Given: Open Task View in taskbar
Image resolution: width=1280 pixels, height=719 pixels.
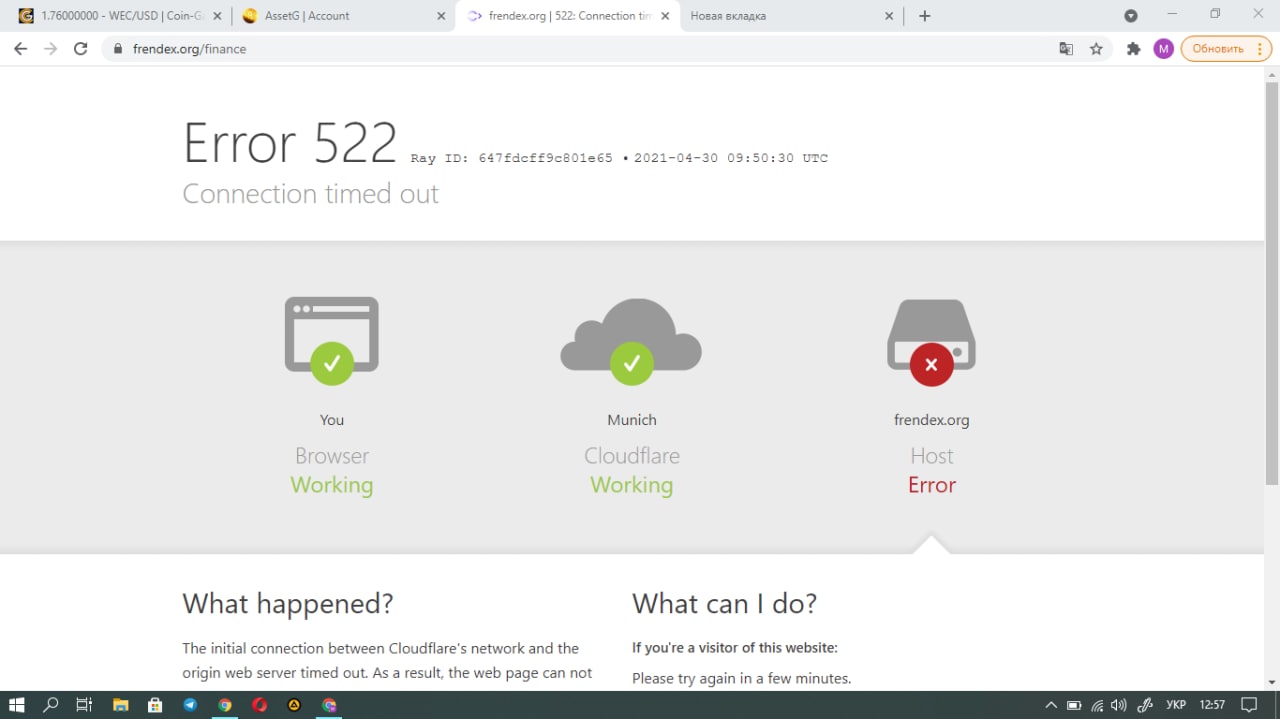Looking at the screenshot, I should [84, 705].
